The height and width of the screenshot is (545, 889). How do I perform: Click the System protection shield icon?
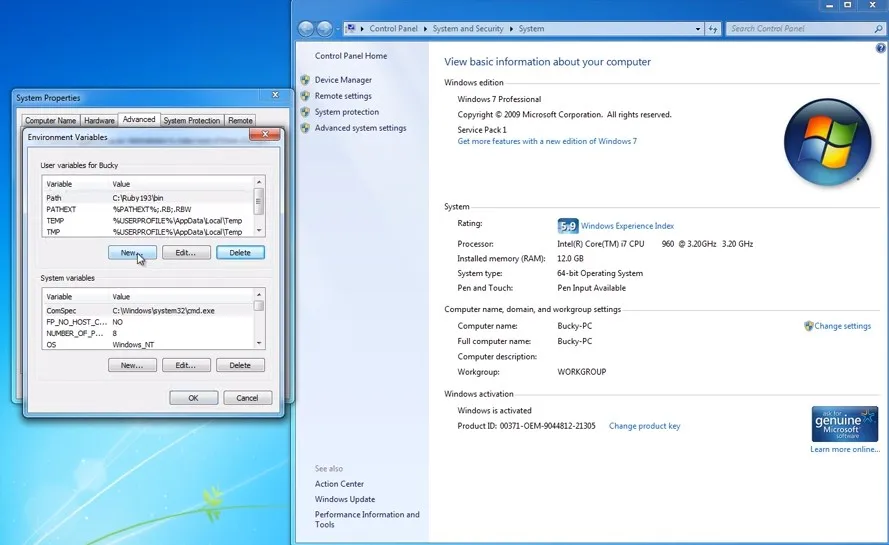[x=305, y=112]
